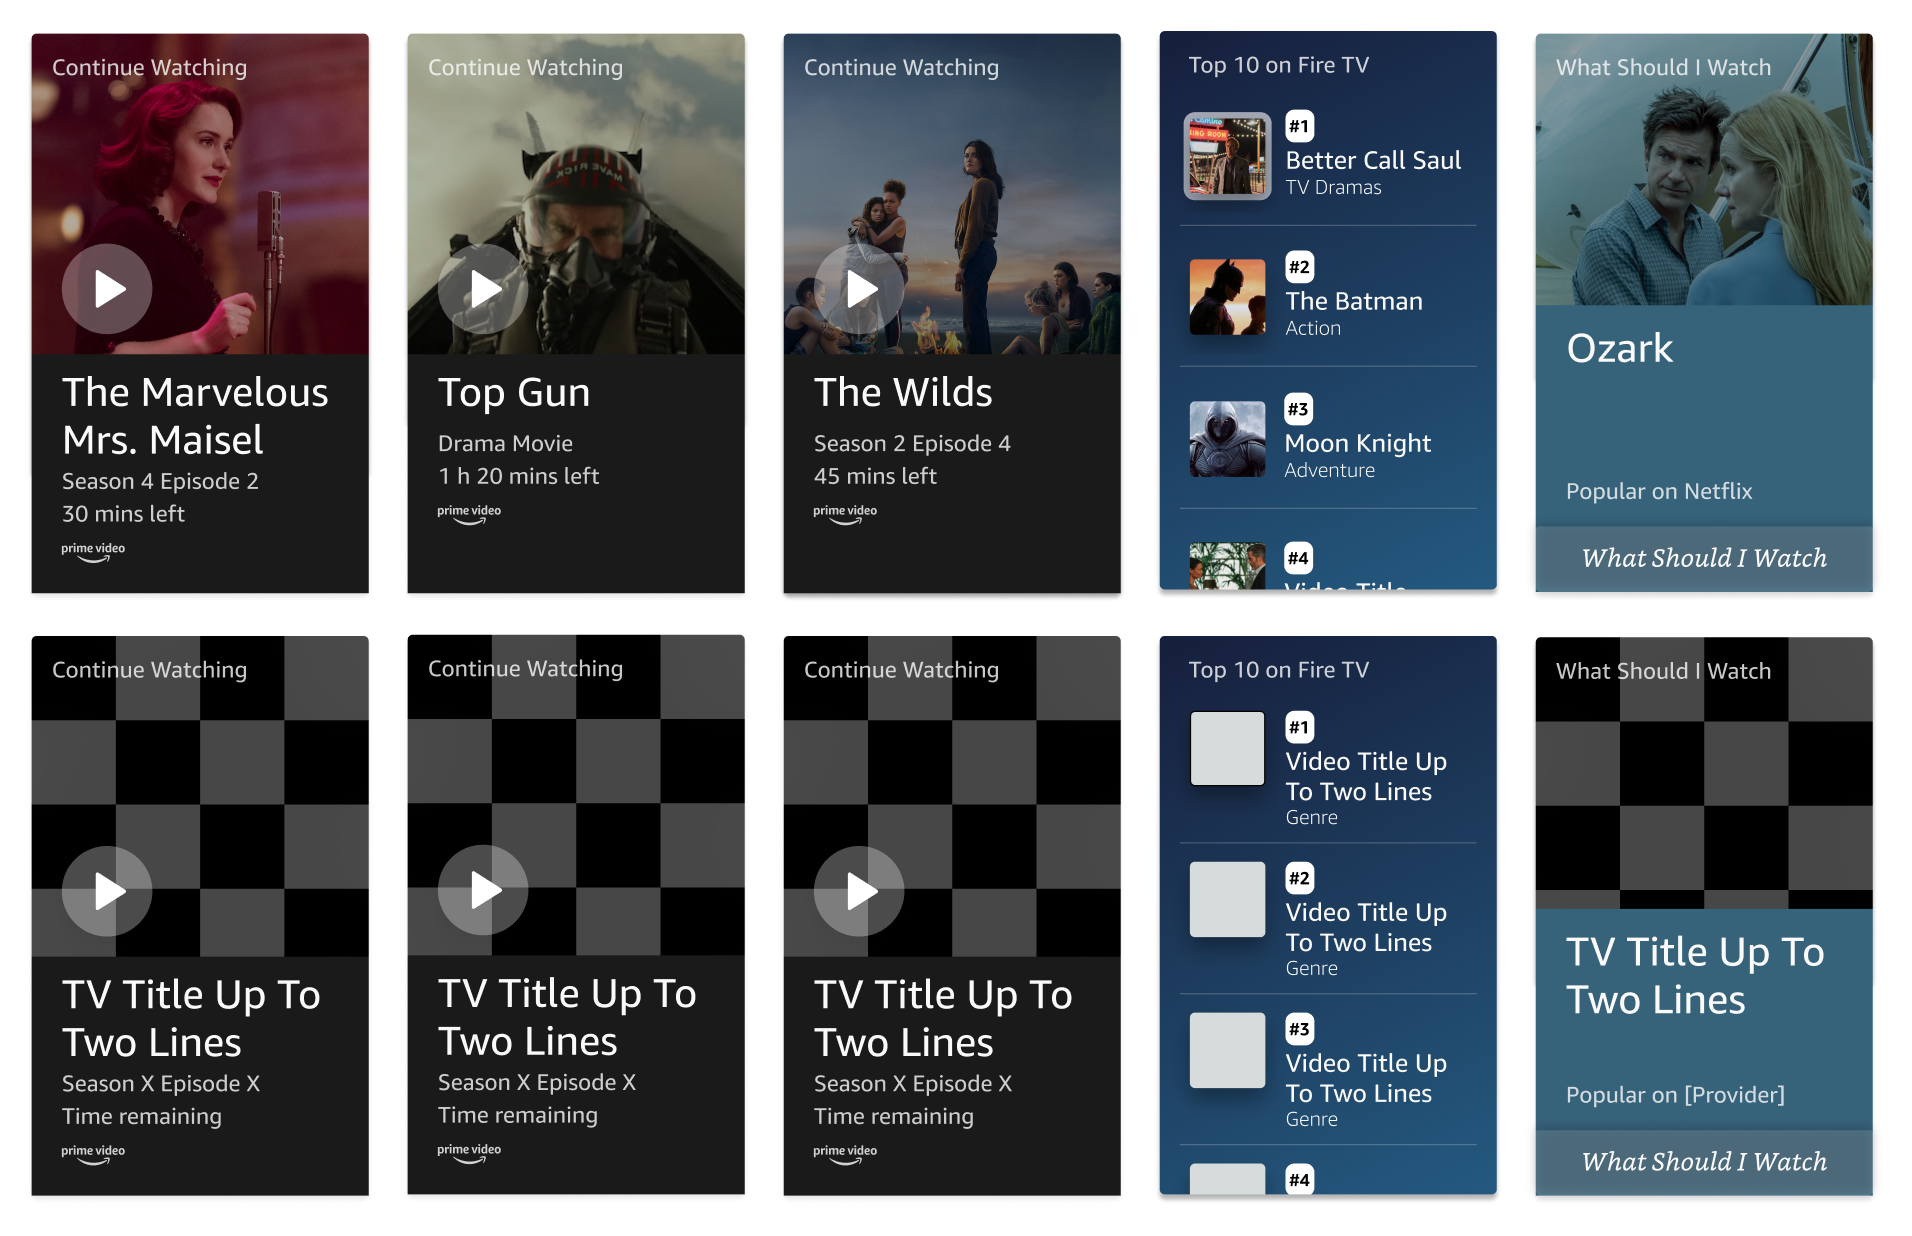1912x1236 pixels.
Task: Click 'Video Title Up To Two Lines' under placeholder #2
Action: [x=1366, y=927]
